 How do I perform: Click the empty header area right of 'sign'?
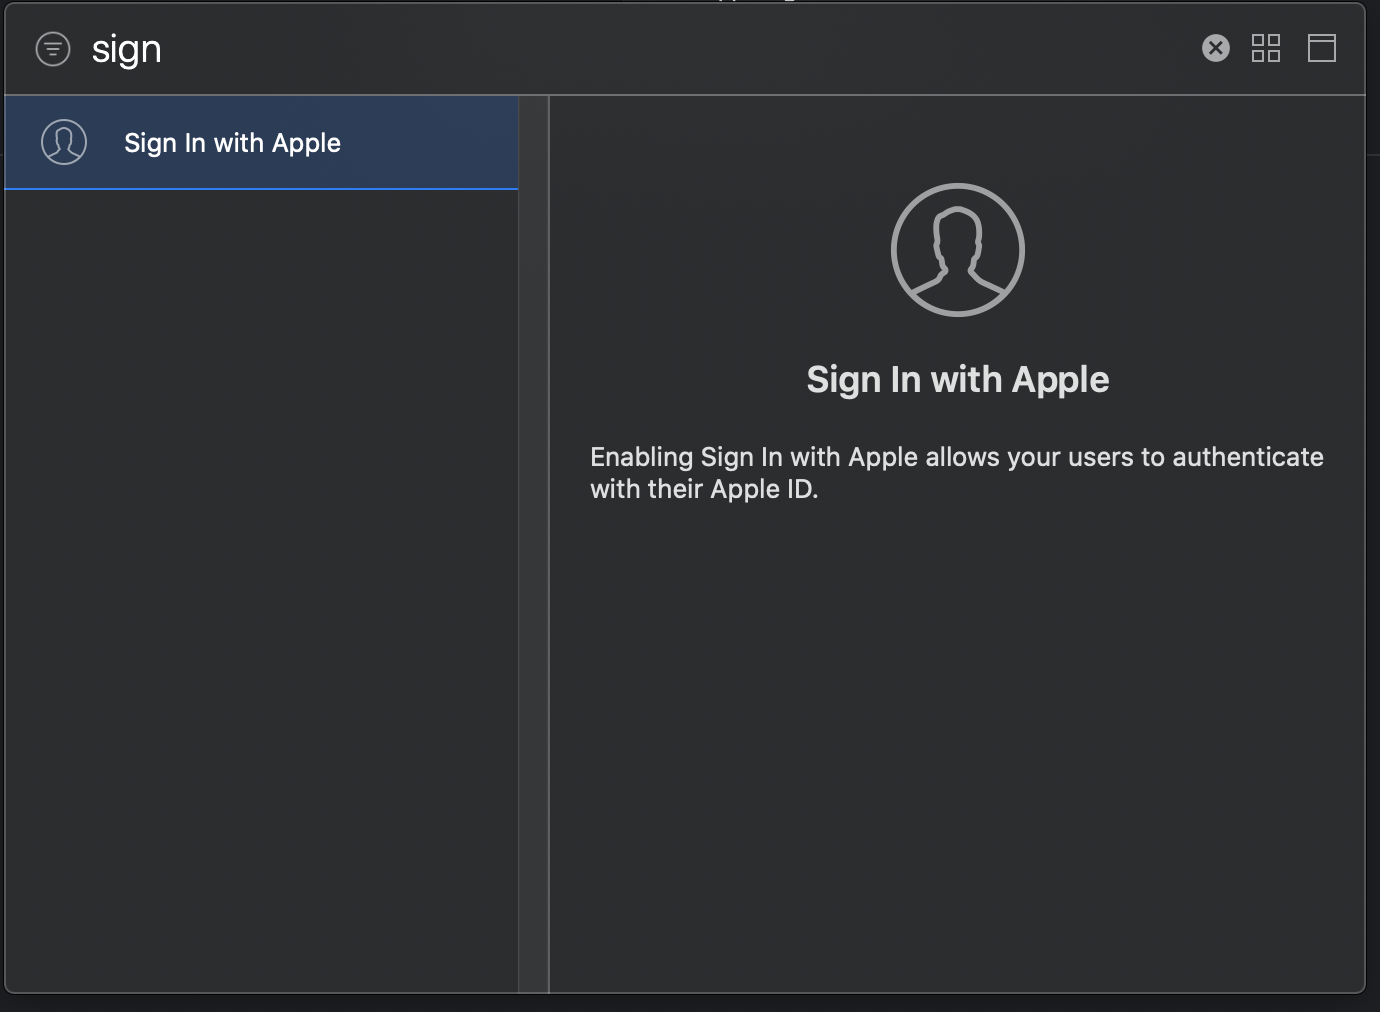pos(680,50)
